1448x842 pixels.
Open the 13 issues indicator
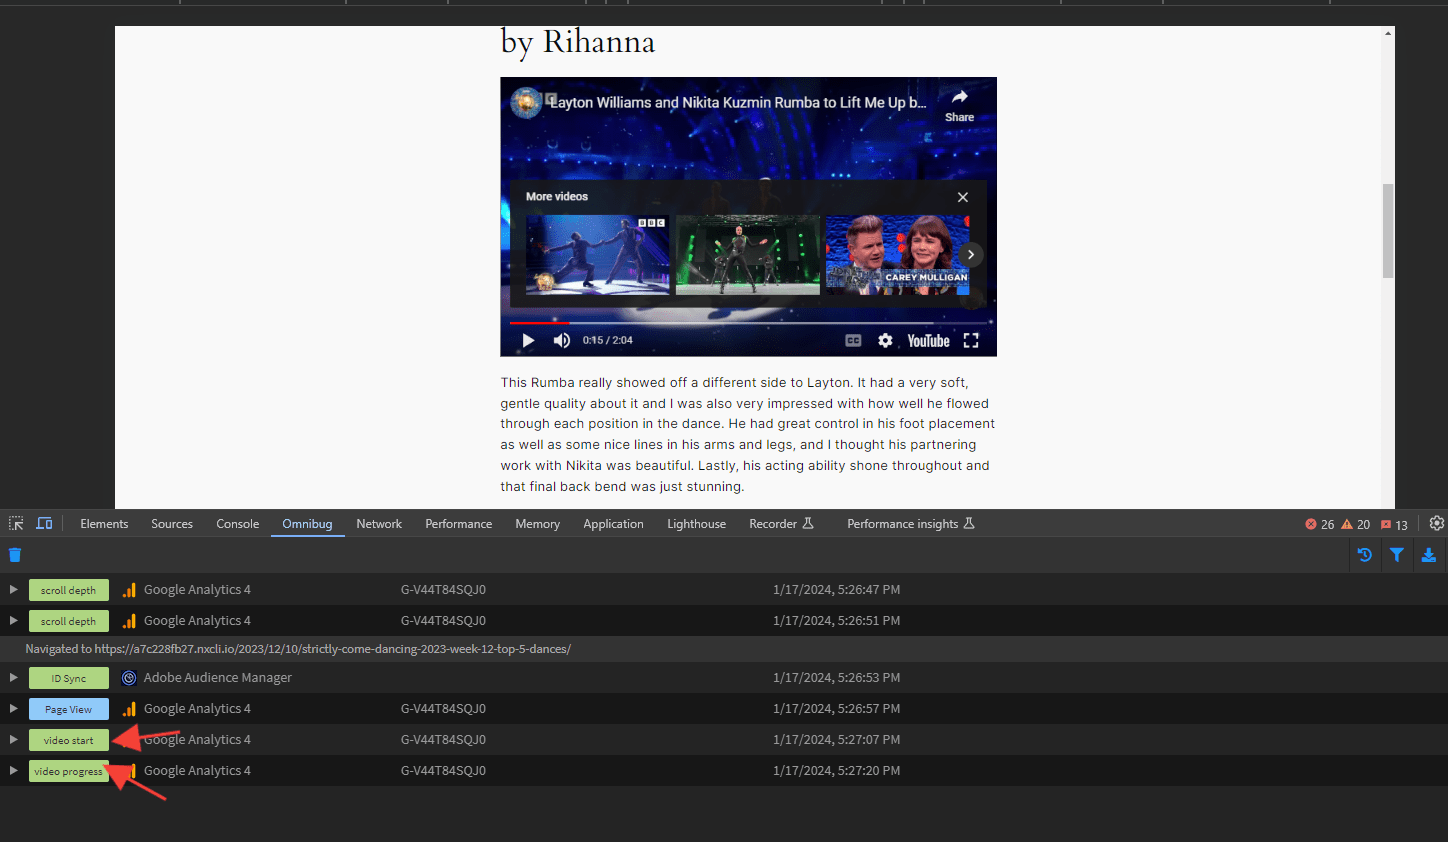coord(1394,525)
